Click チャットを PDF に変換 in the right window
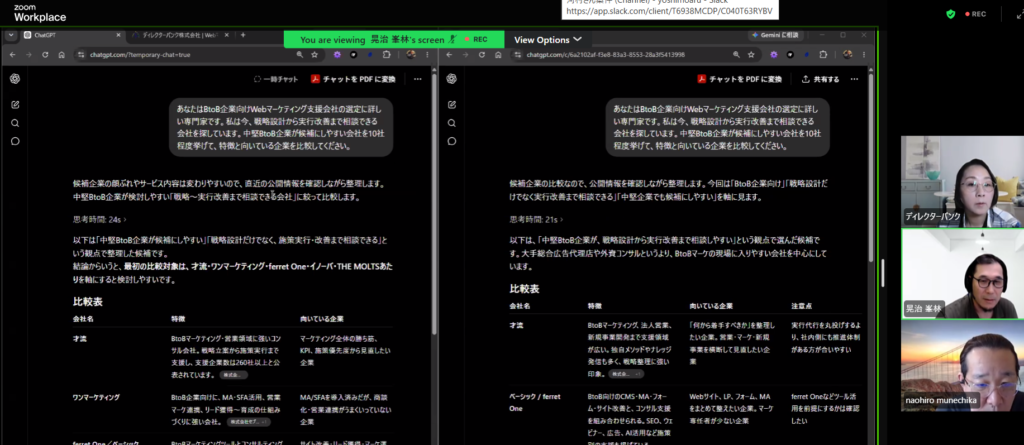This screenshot has width=1024, height=445. point(739,79)
